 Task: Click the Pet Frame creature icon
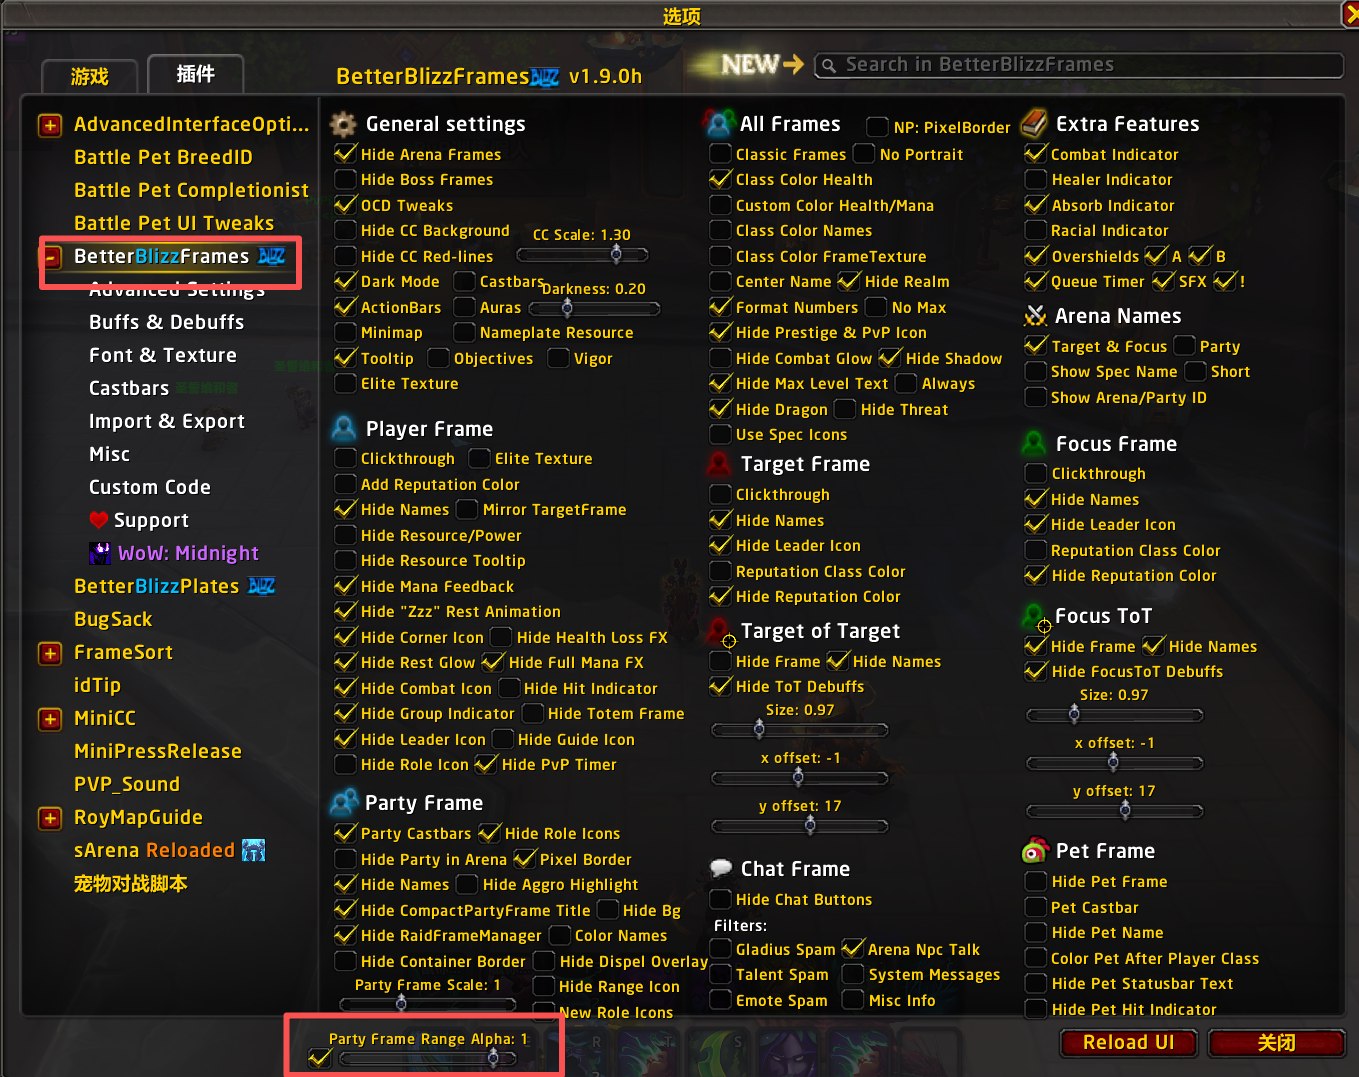tap(1034, 850)
